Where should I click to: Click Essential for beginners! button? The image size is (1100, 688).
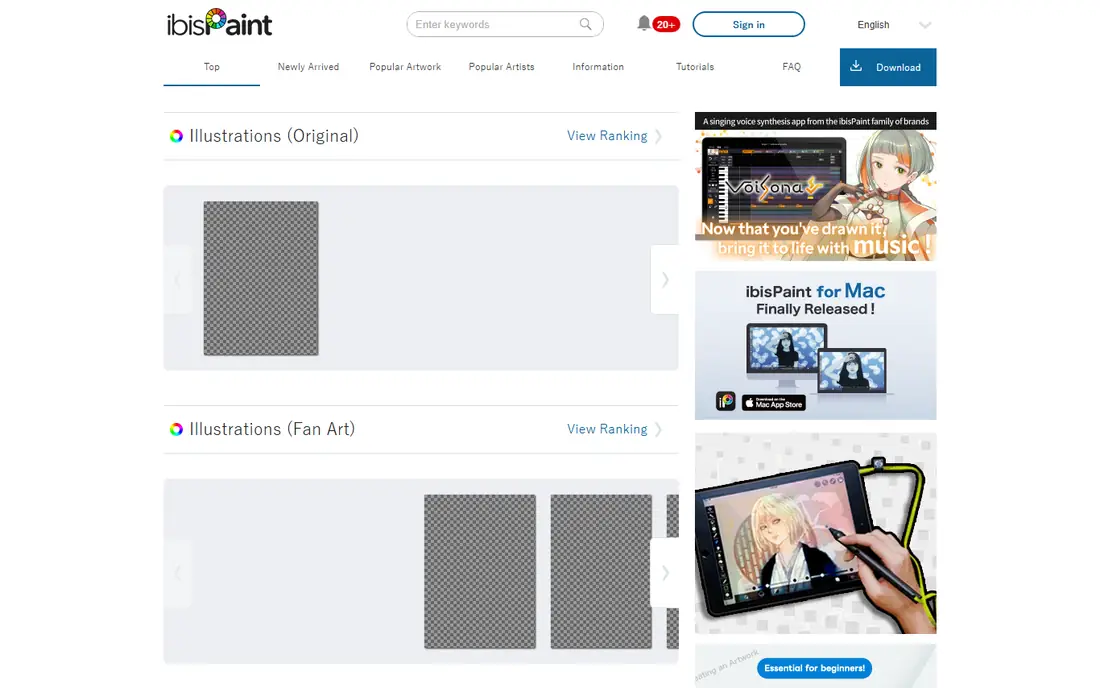[x=814, y=668]
